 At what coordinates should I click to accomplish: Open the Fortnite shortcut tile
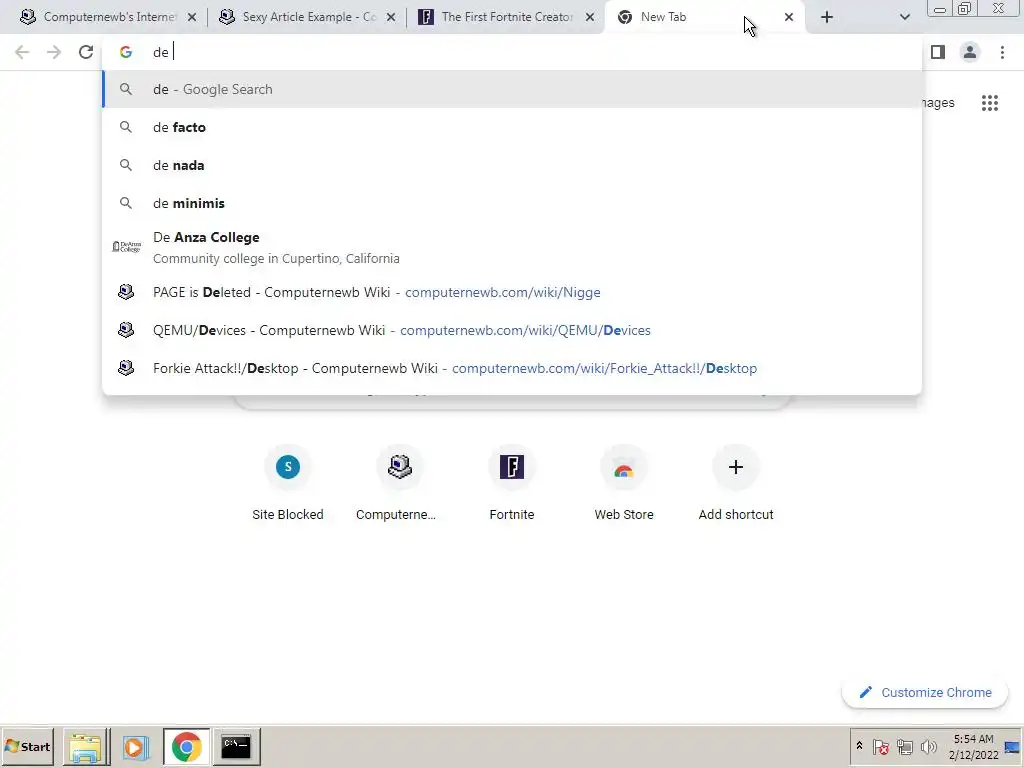512,483
